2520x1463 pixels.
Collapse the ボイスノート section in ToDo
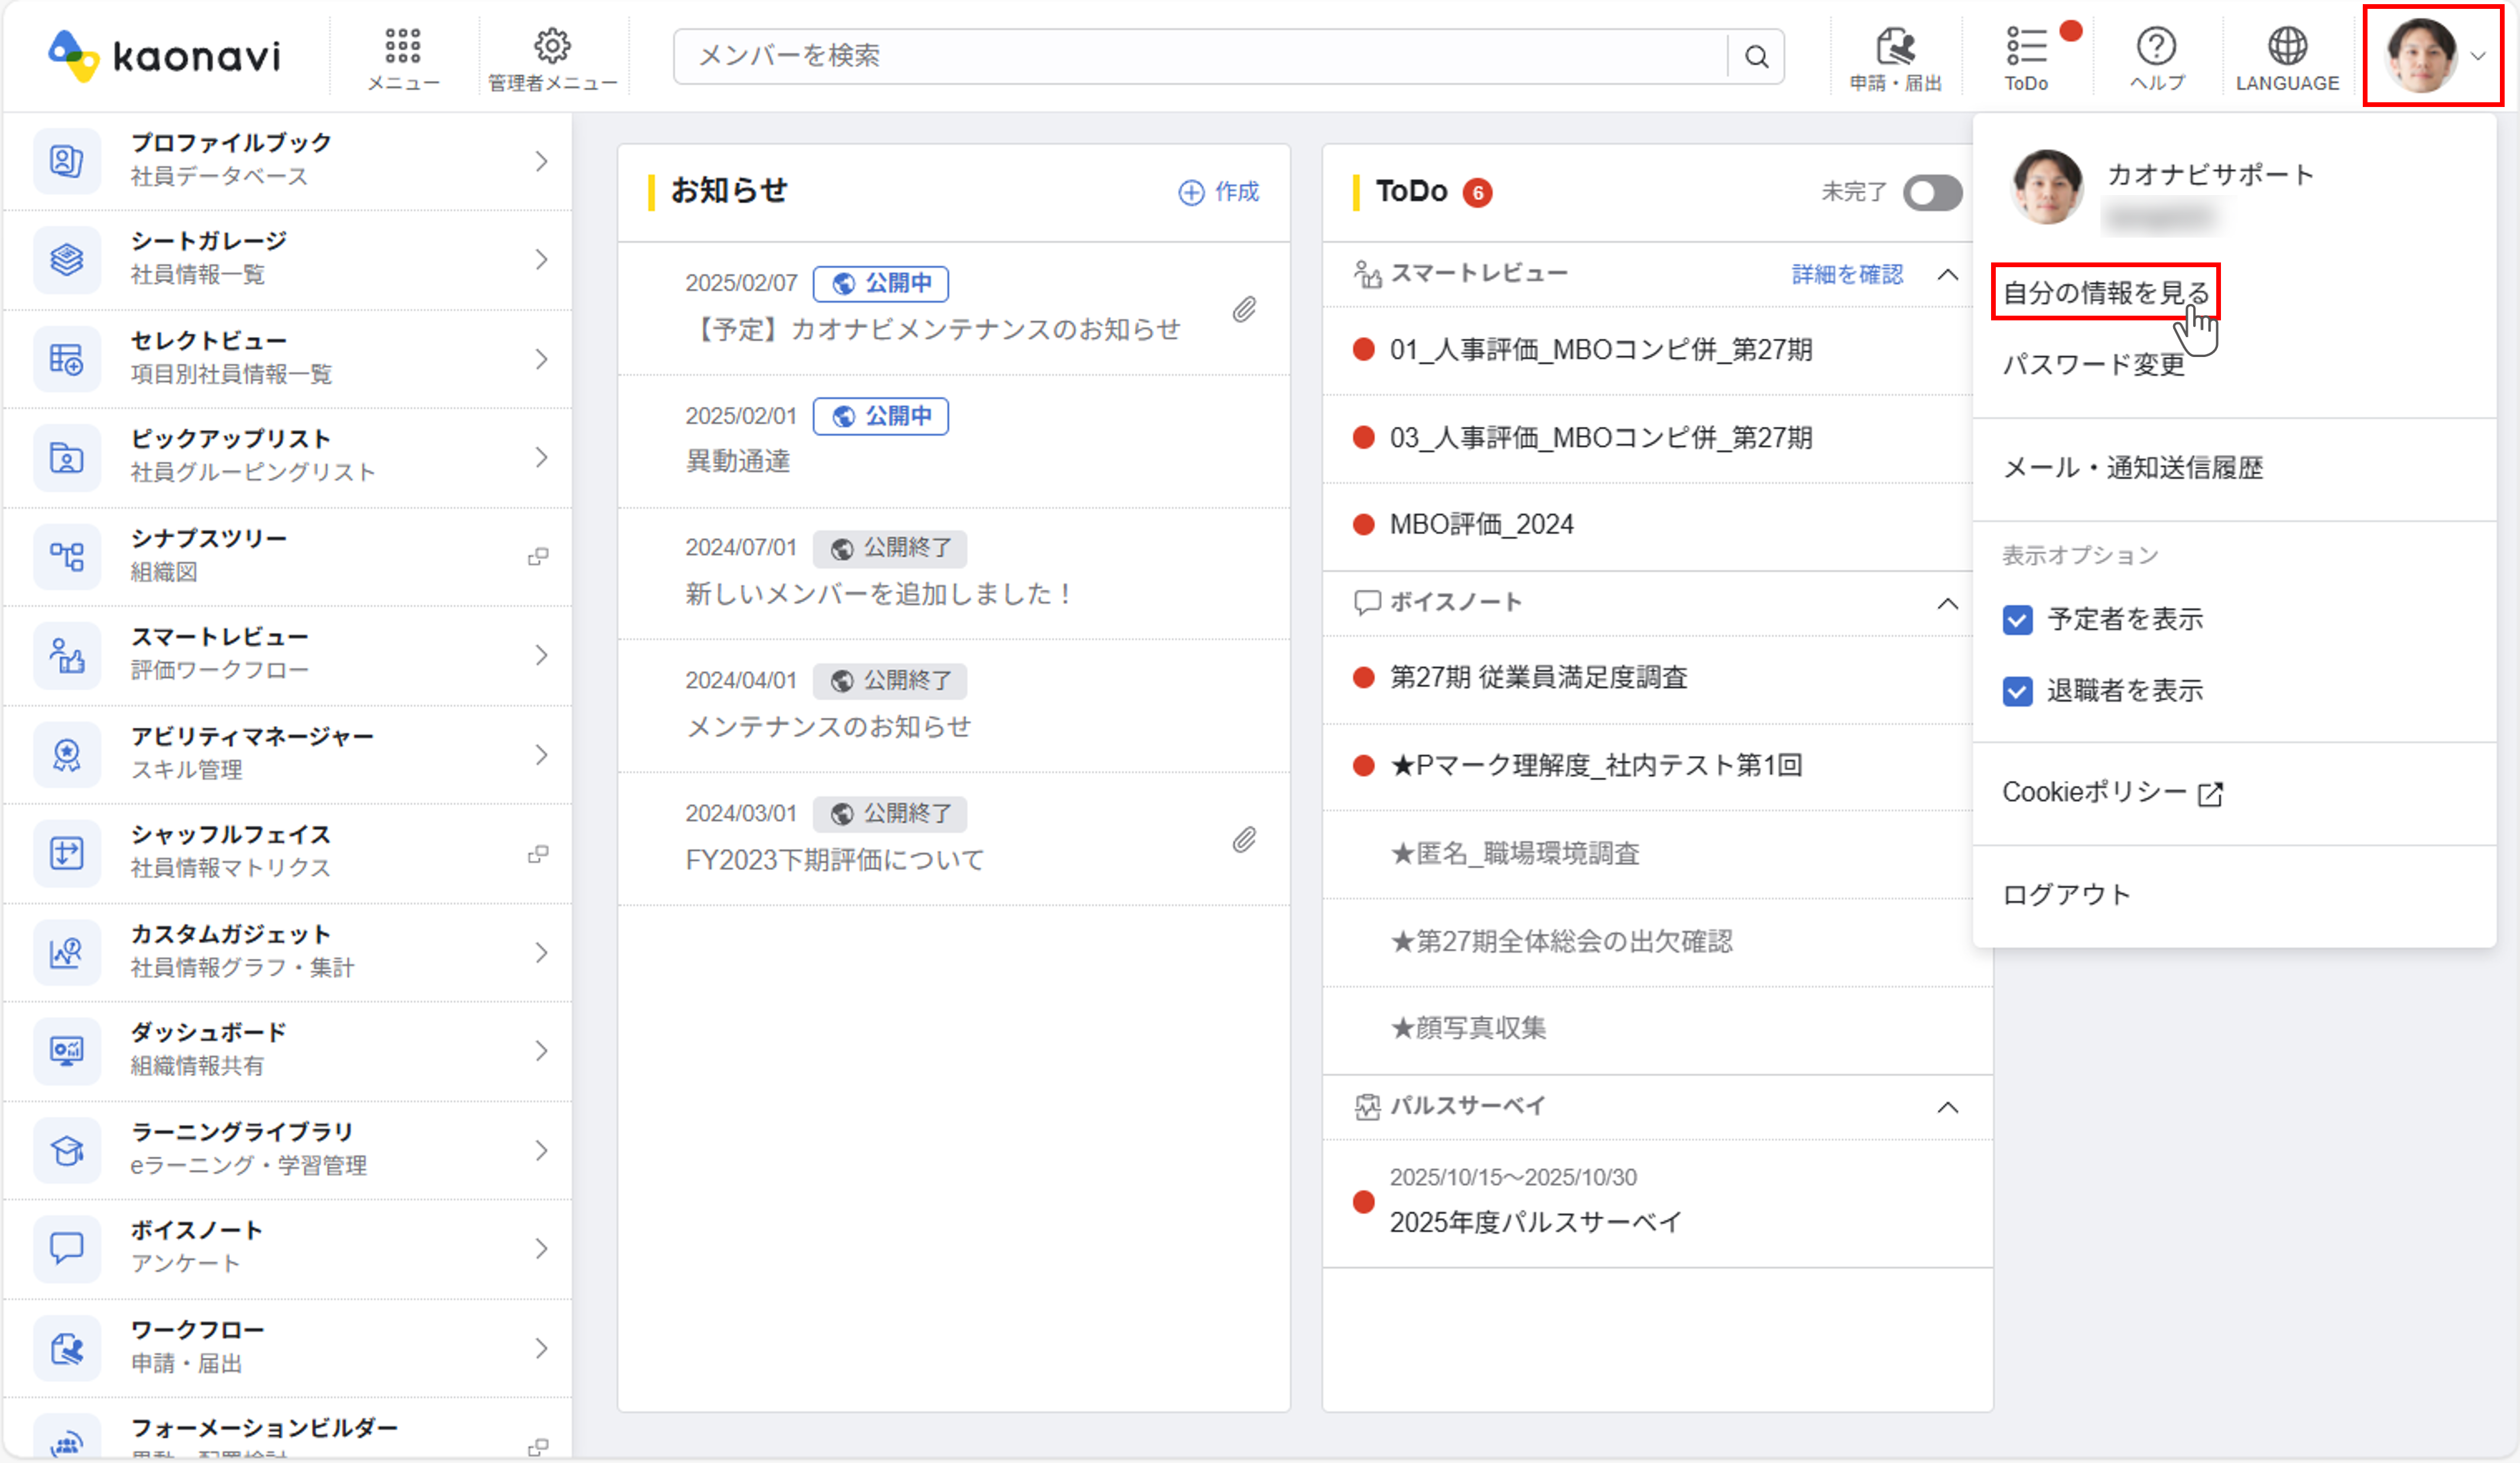click(x=1948, y=603)
